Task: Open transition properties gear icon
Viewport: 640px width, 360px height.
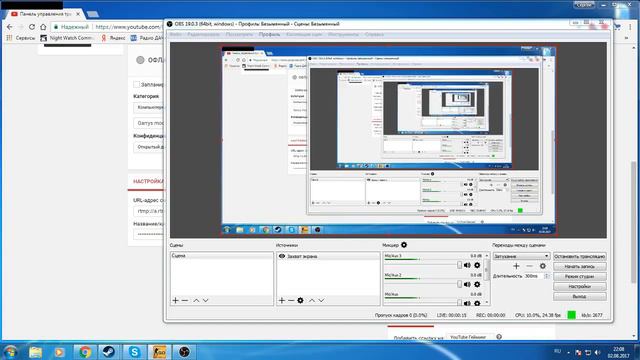Action: [x=542, y=266]
